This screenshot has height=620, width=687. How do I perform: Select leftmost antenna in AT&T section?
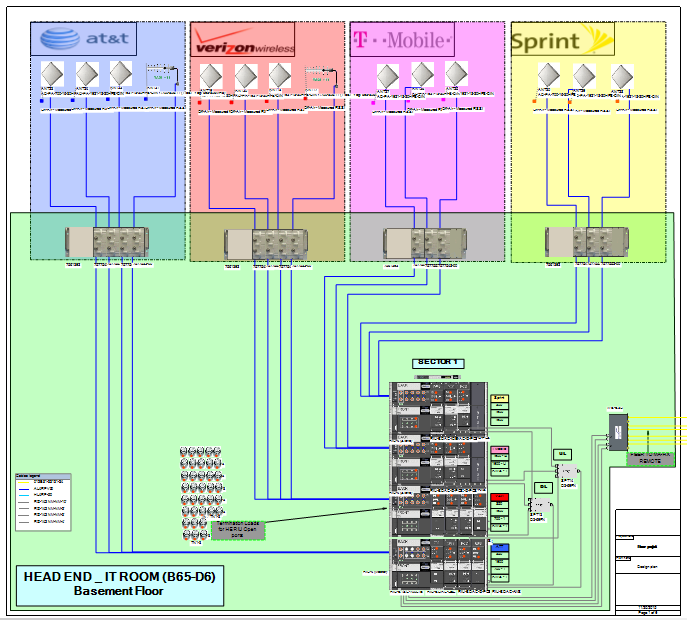[52, 74]
